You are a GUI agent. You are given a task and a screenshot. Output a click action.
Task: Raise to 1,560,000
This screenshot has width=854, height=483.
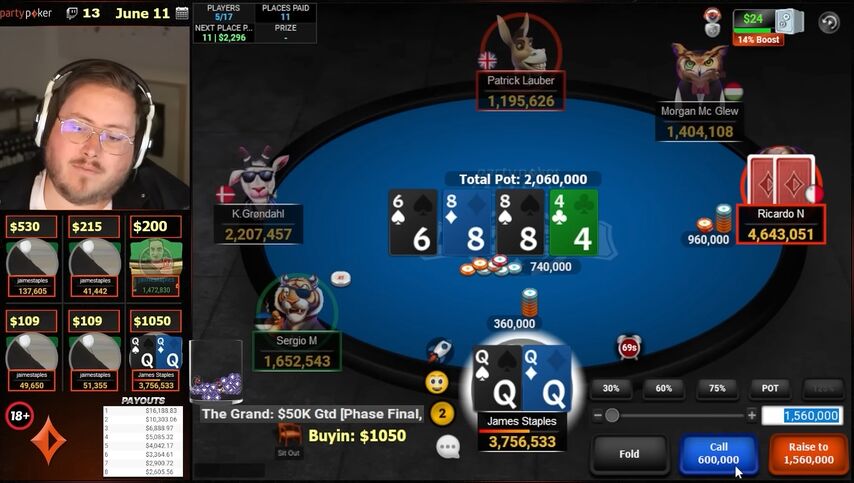click(x=808, y=454)
